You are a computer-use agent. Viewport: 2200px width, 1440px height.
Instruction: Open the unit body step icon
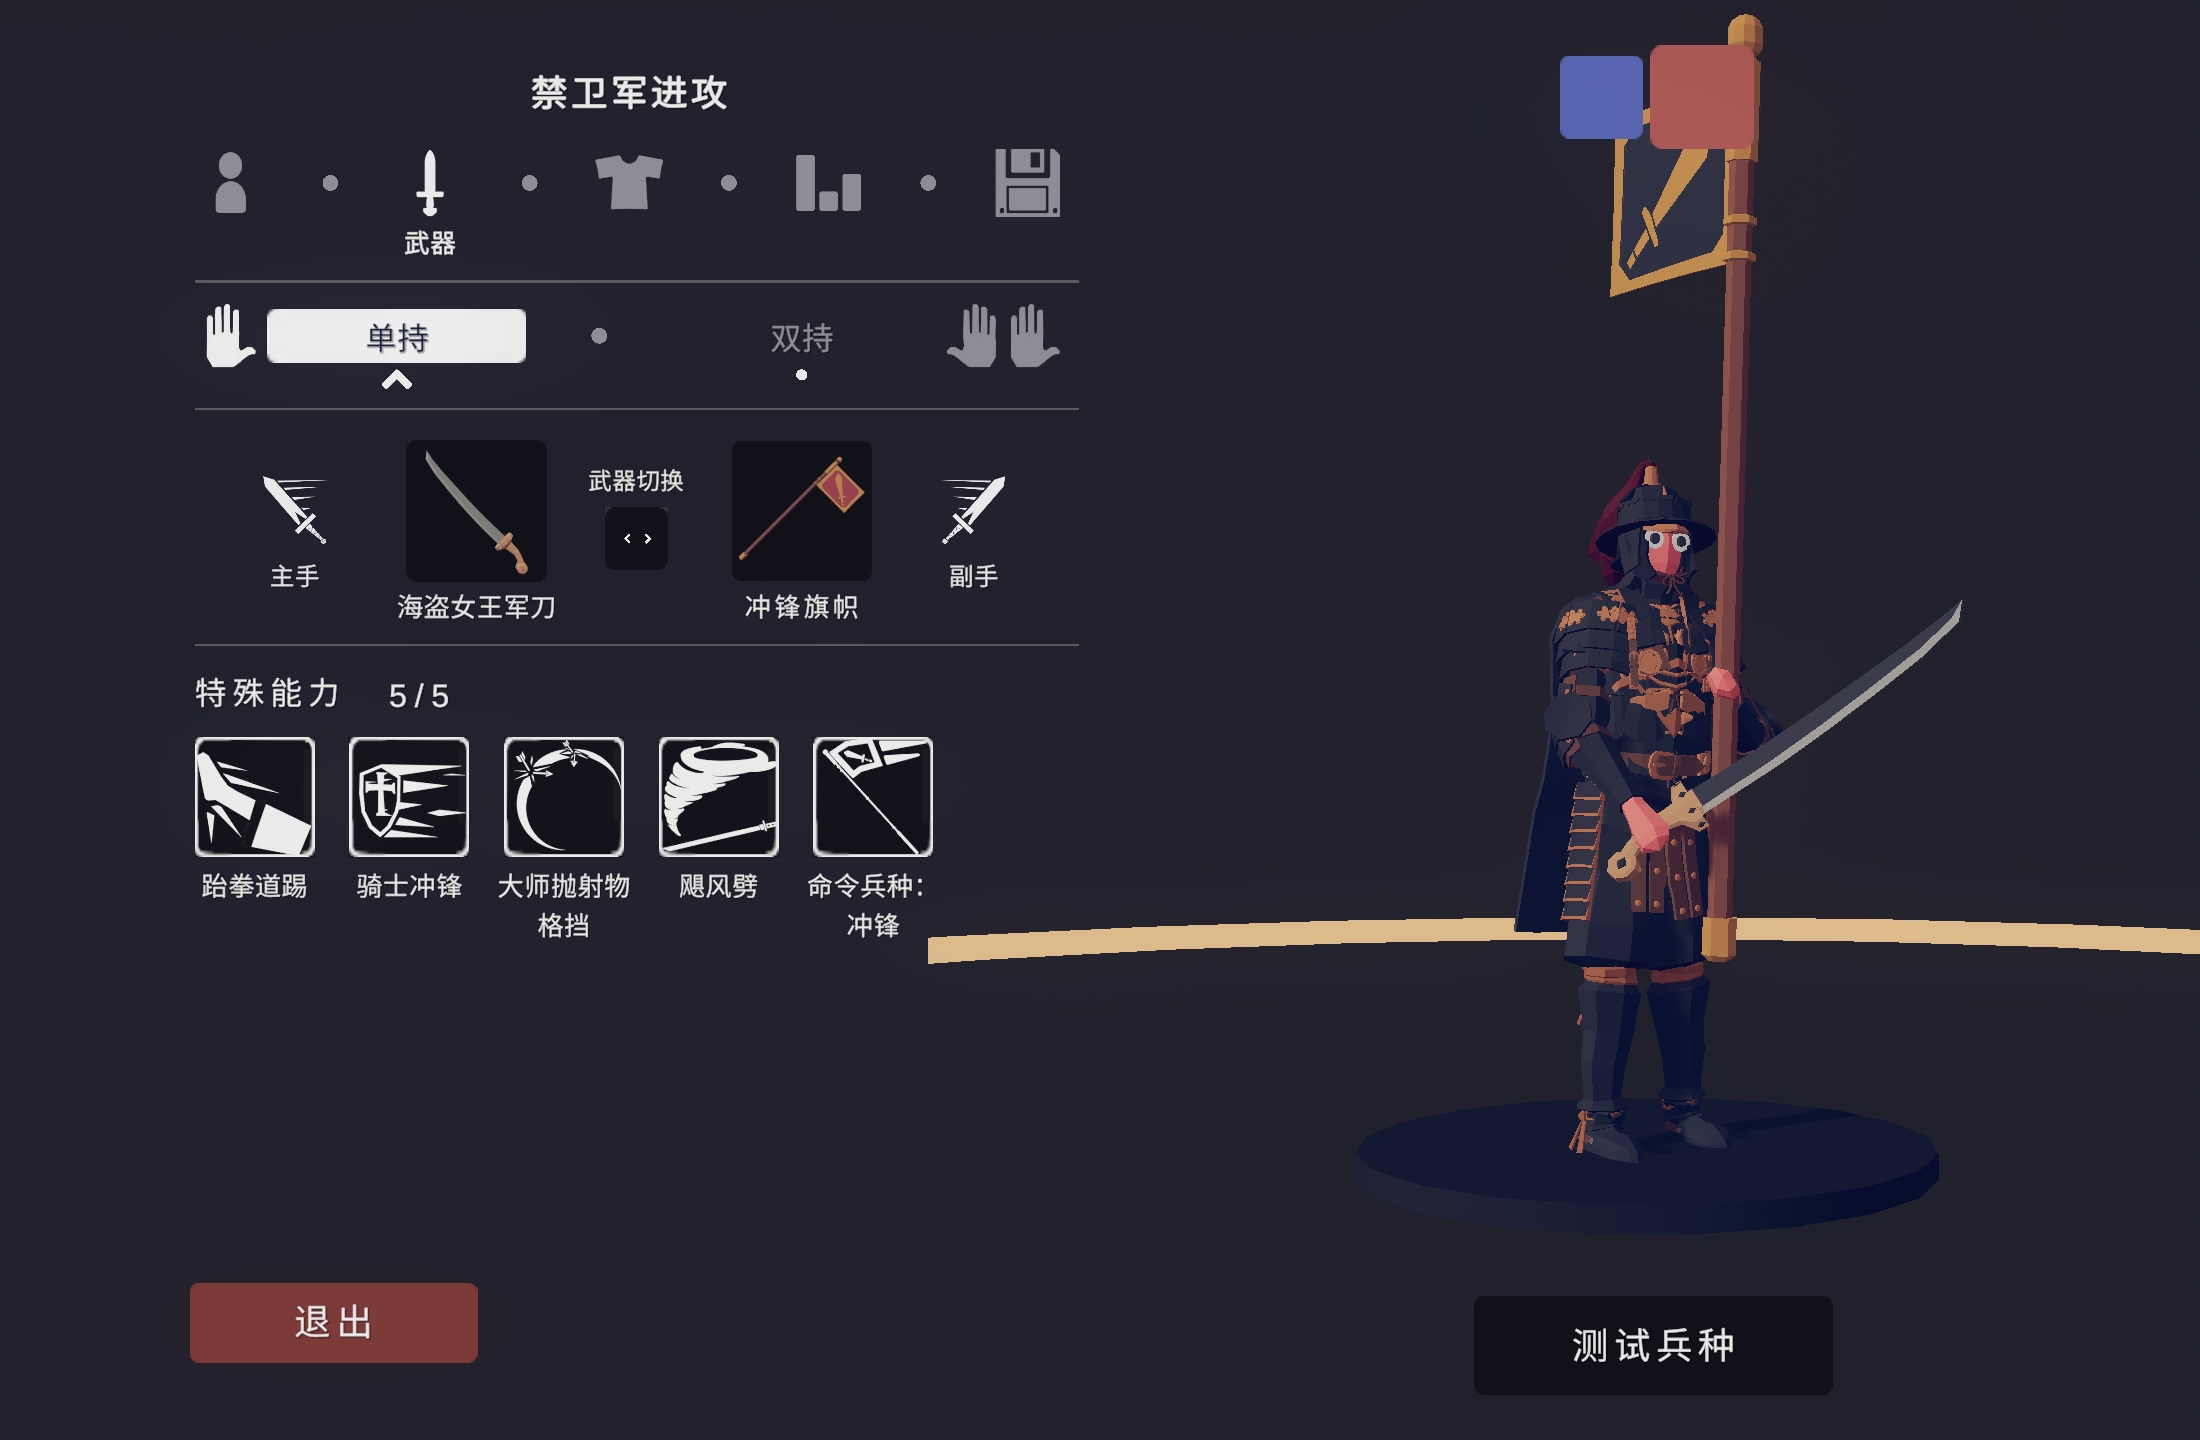(x=231, y=183)
